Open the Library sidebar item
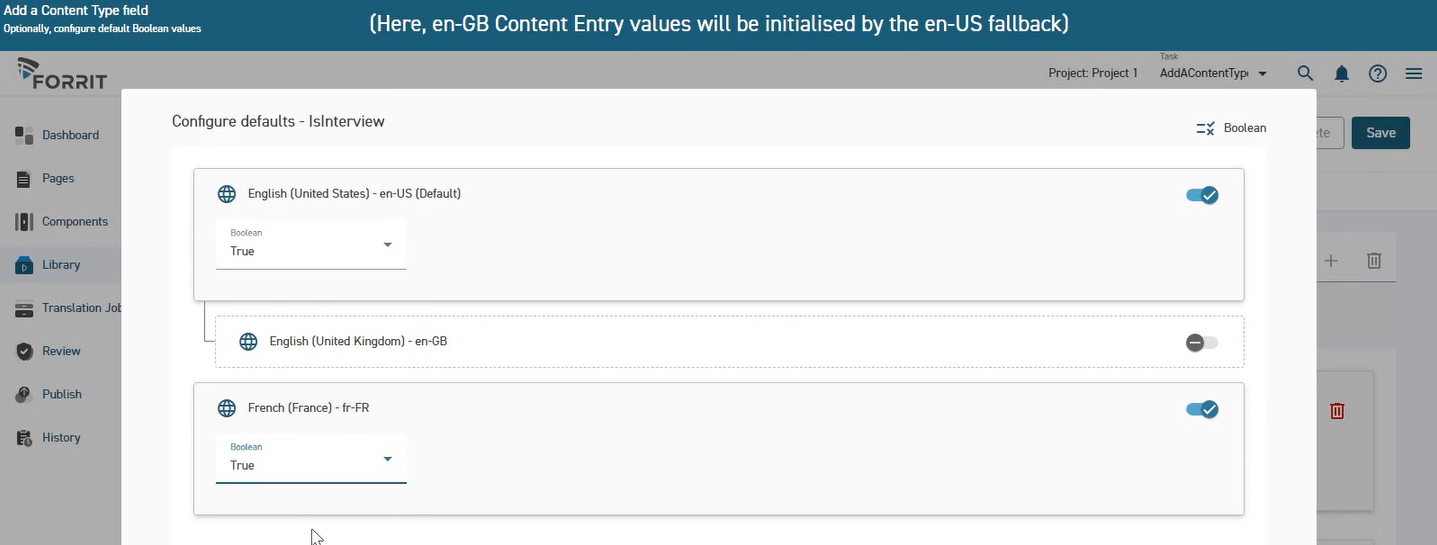Image resolution: width=1437 pixels, height=545 pixels. click(60, 265)
